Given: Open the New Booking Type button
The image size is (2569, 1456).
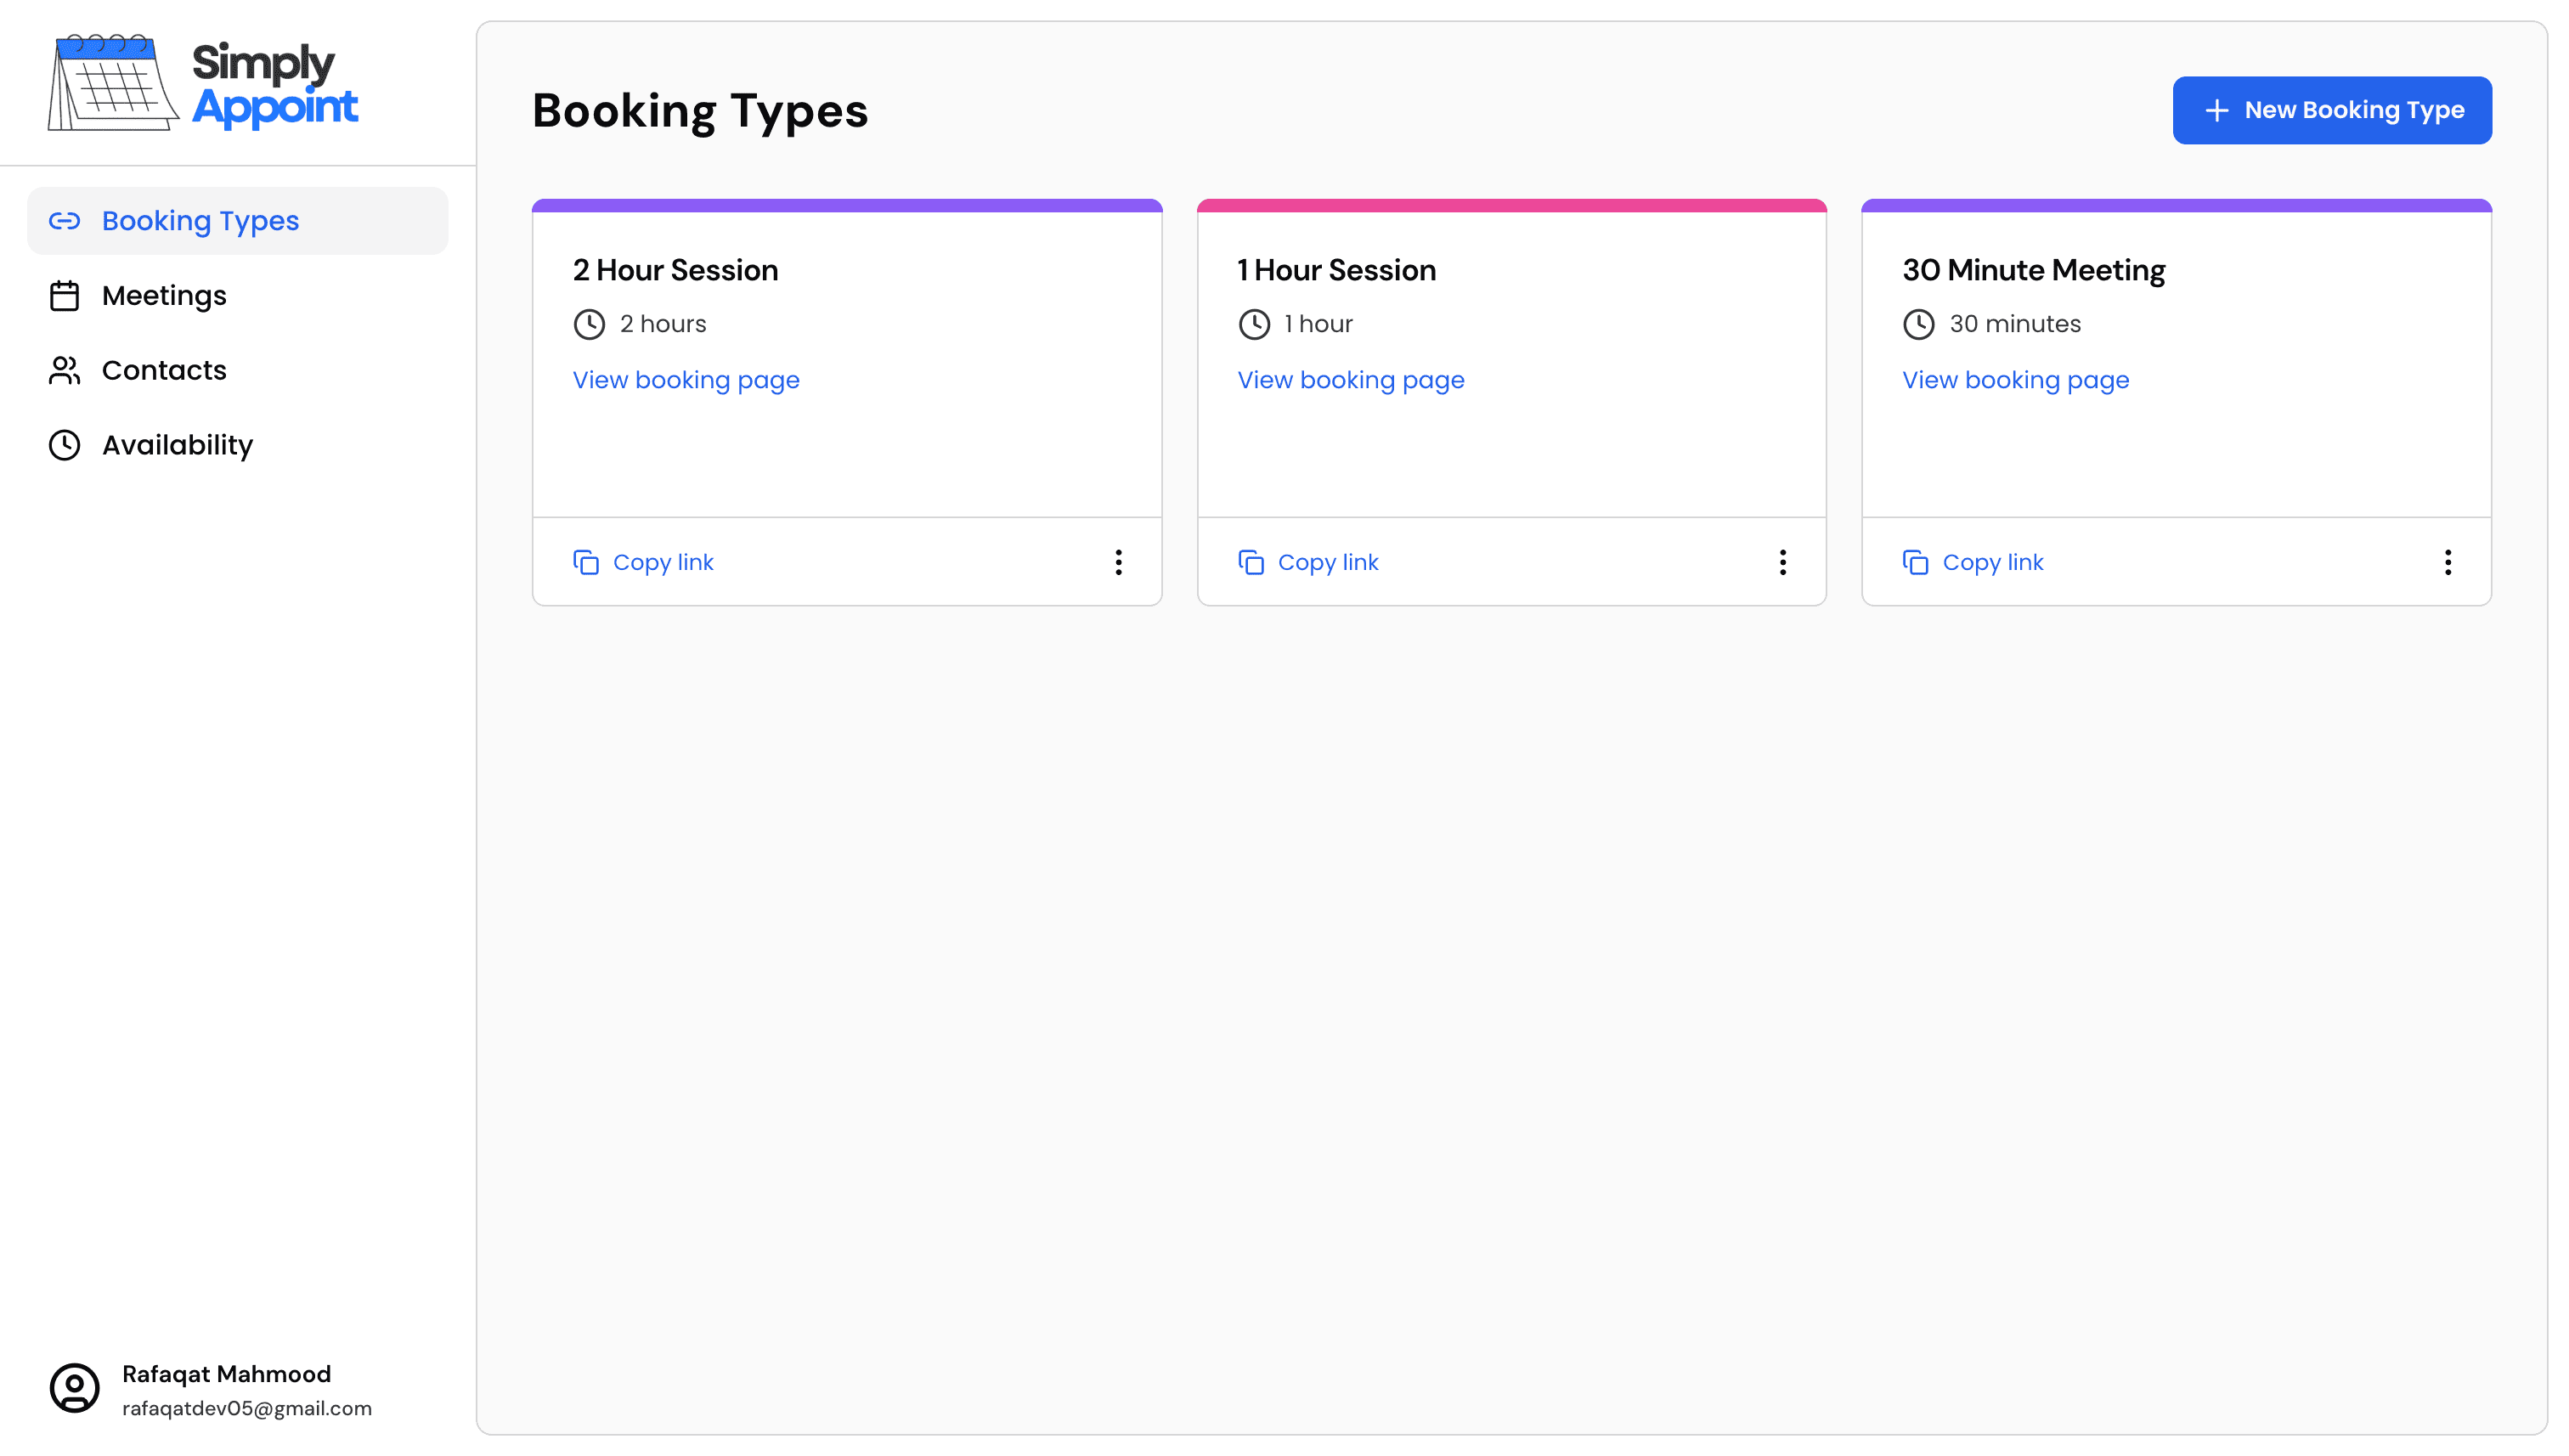Looking at the screenshot, I should click(2331, 110).
